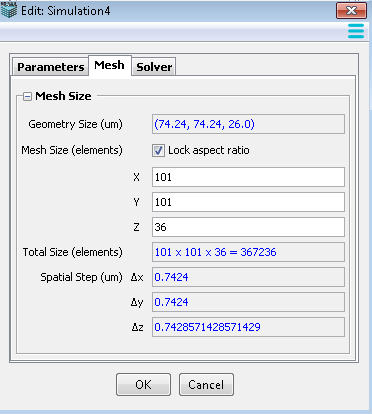Image resolution: width=372 pixels, height=414 pixels.
Task: Select the Δy spatial step value
Action: [248, 302]
